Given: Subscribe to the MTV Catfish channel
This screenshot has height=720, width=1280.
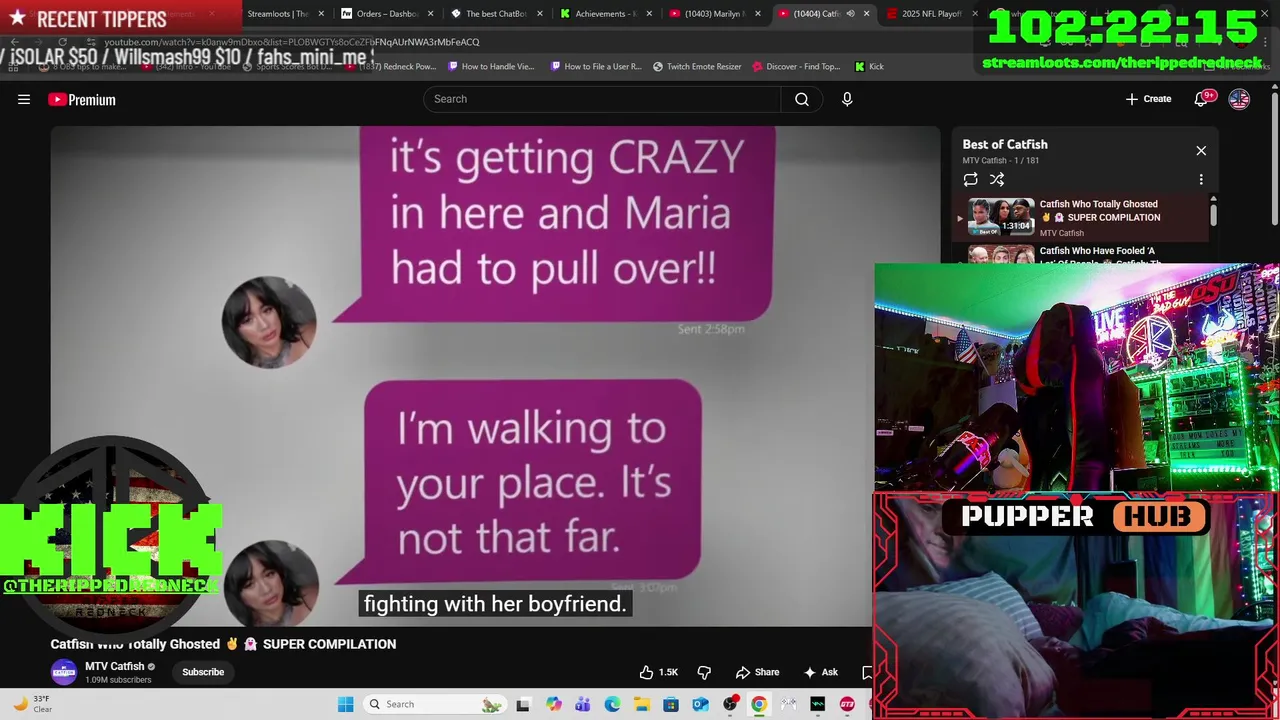Looking at the screenshot, I should 203,672.
